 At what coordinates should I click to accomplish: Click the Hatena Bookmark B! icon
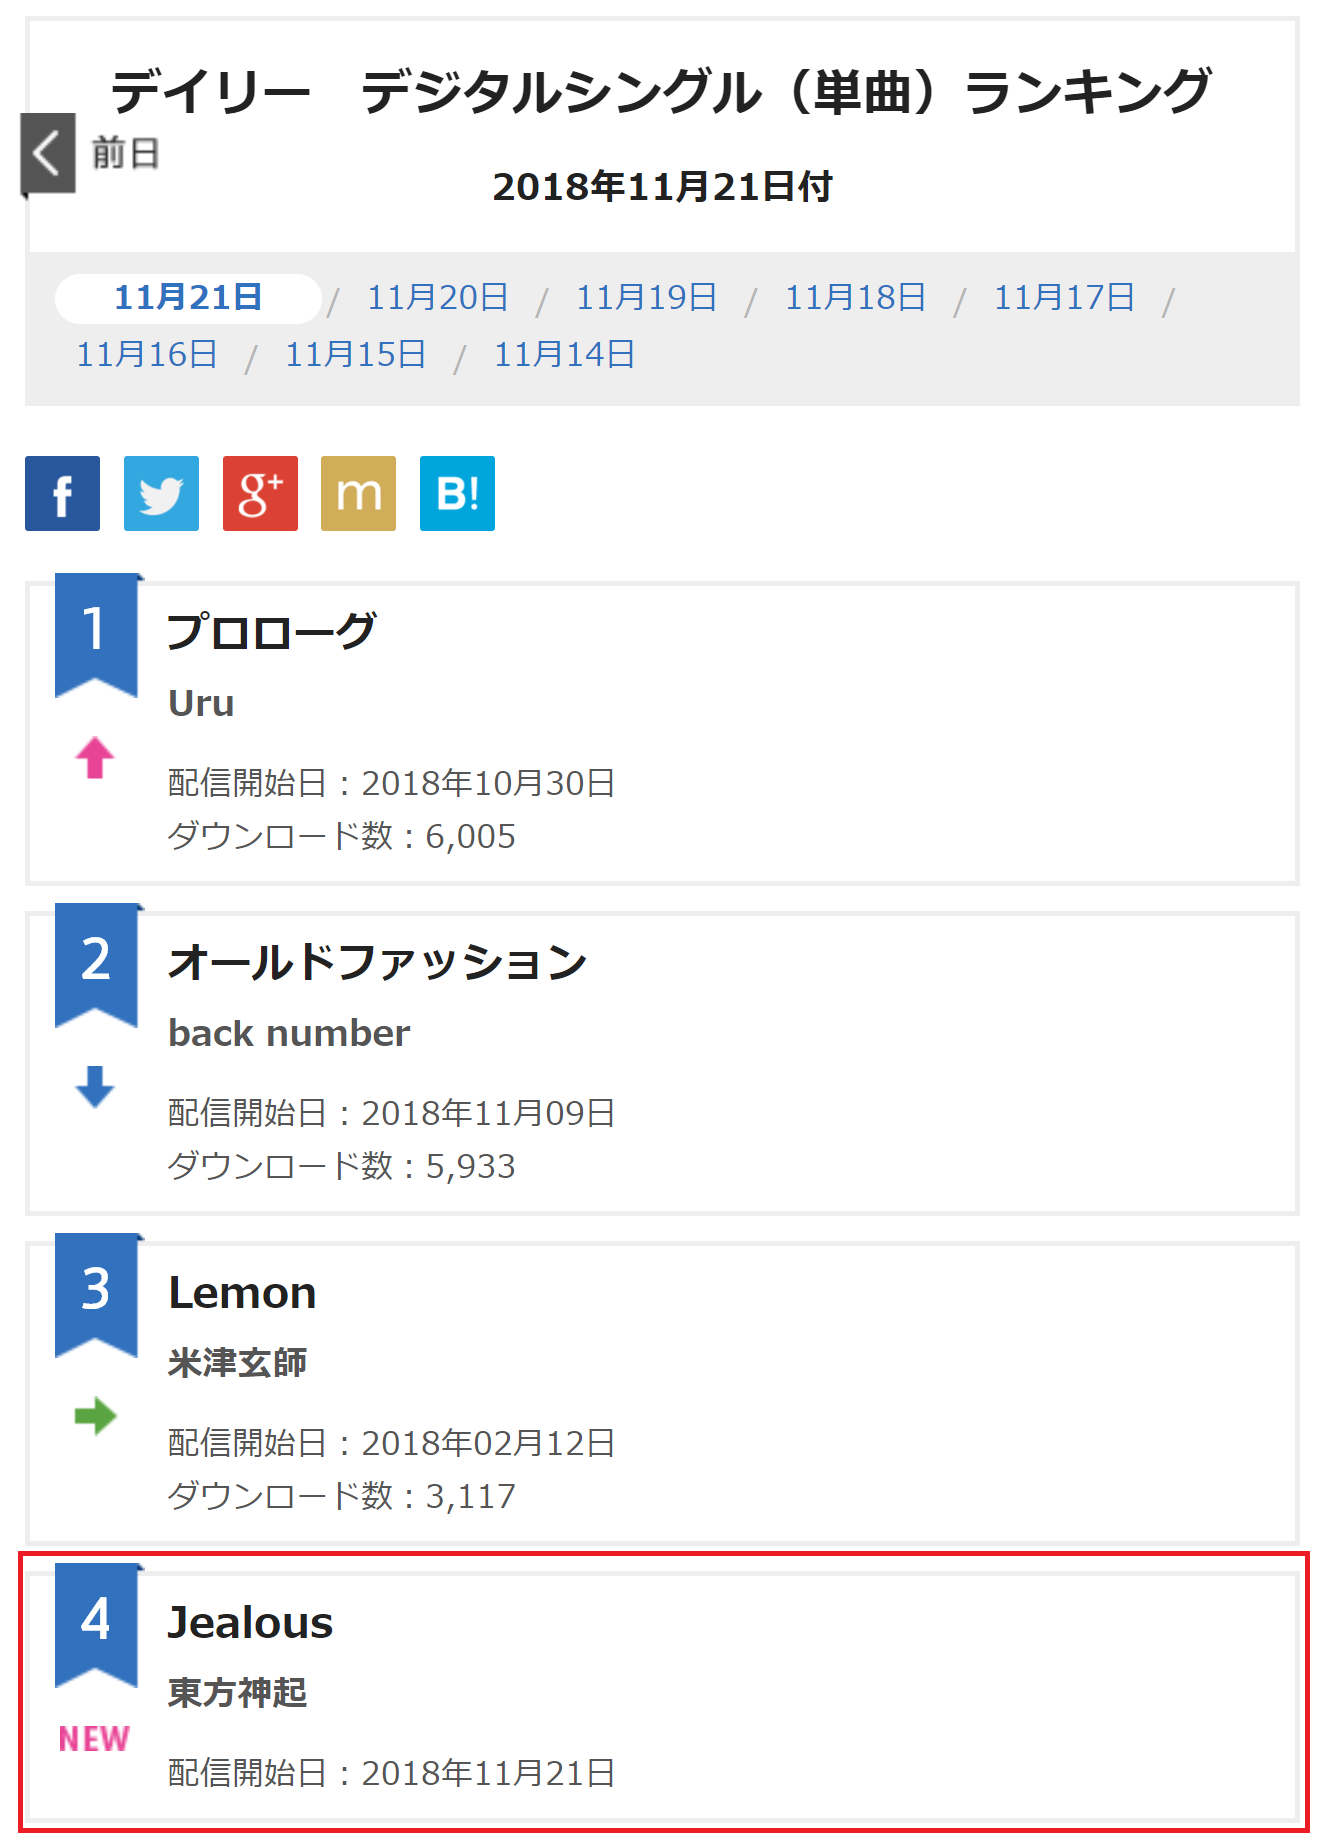coord(457,494)
